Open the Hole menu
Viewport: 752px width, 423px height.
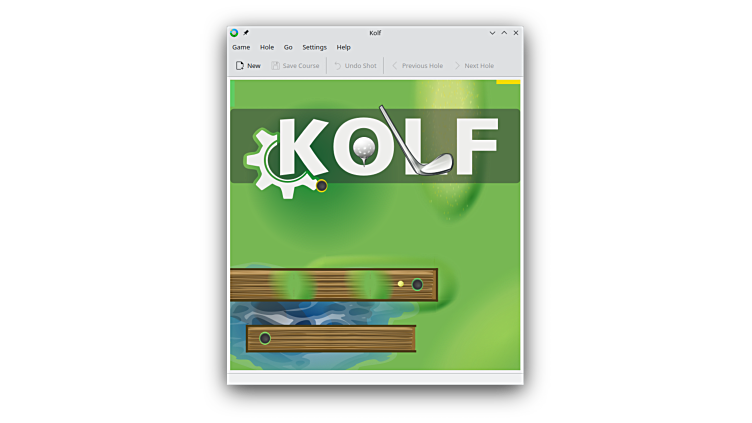coord(267,47)
